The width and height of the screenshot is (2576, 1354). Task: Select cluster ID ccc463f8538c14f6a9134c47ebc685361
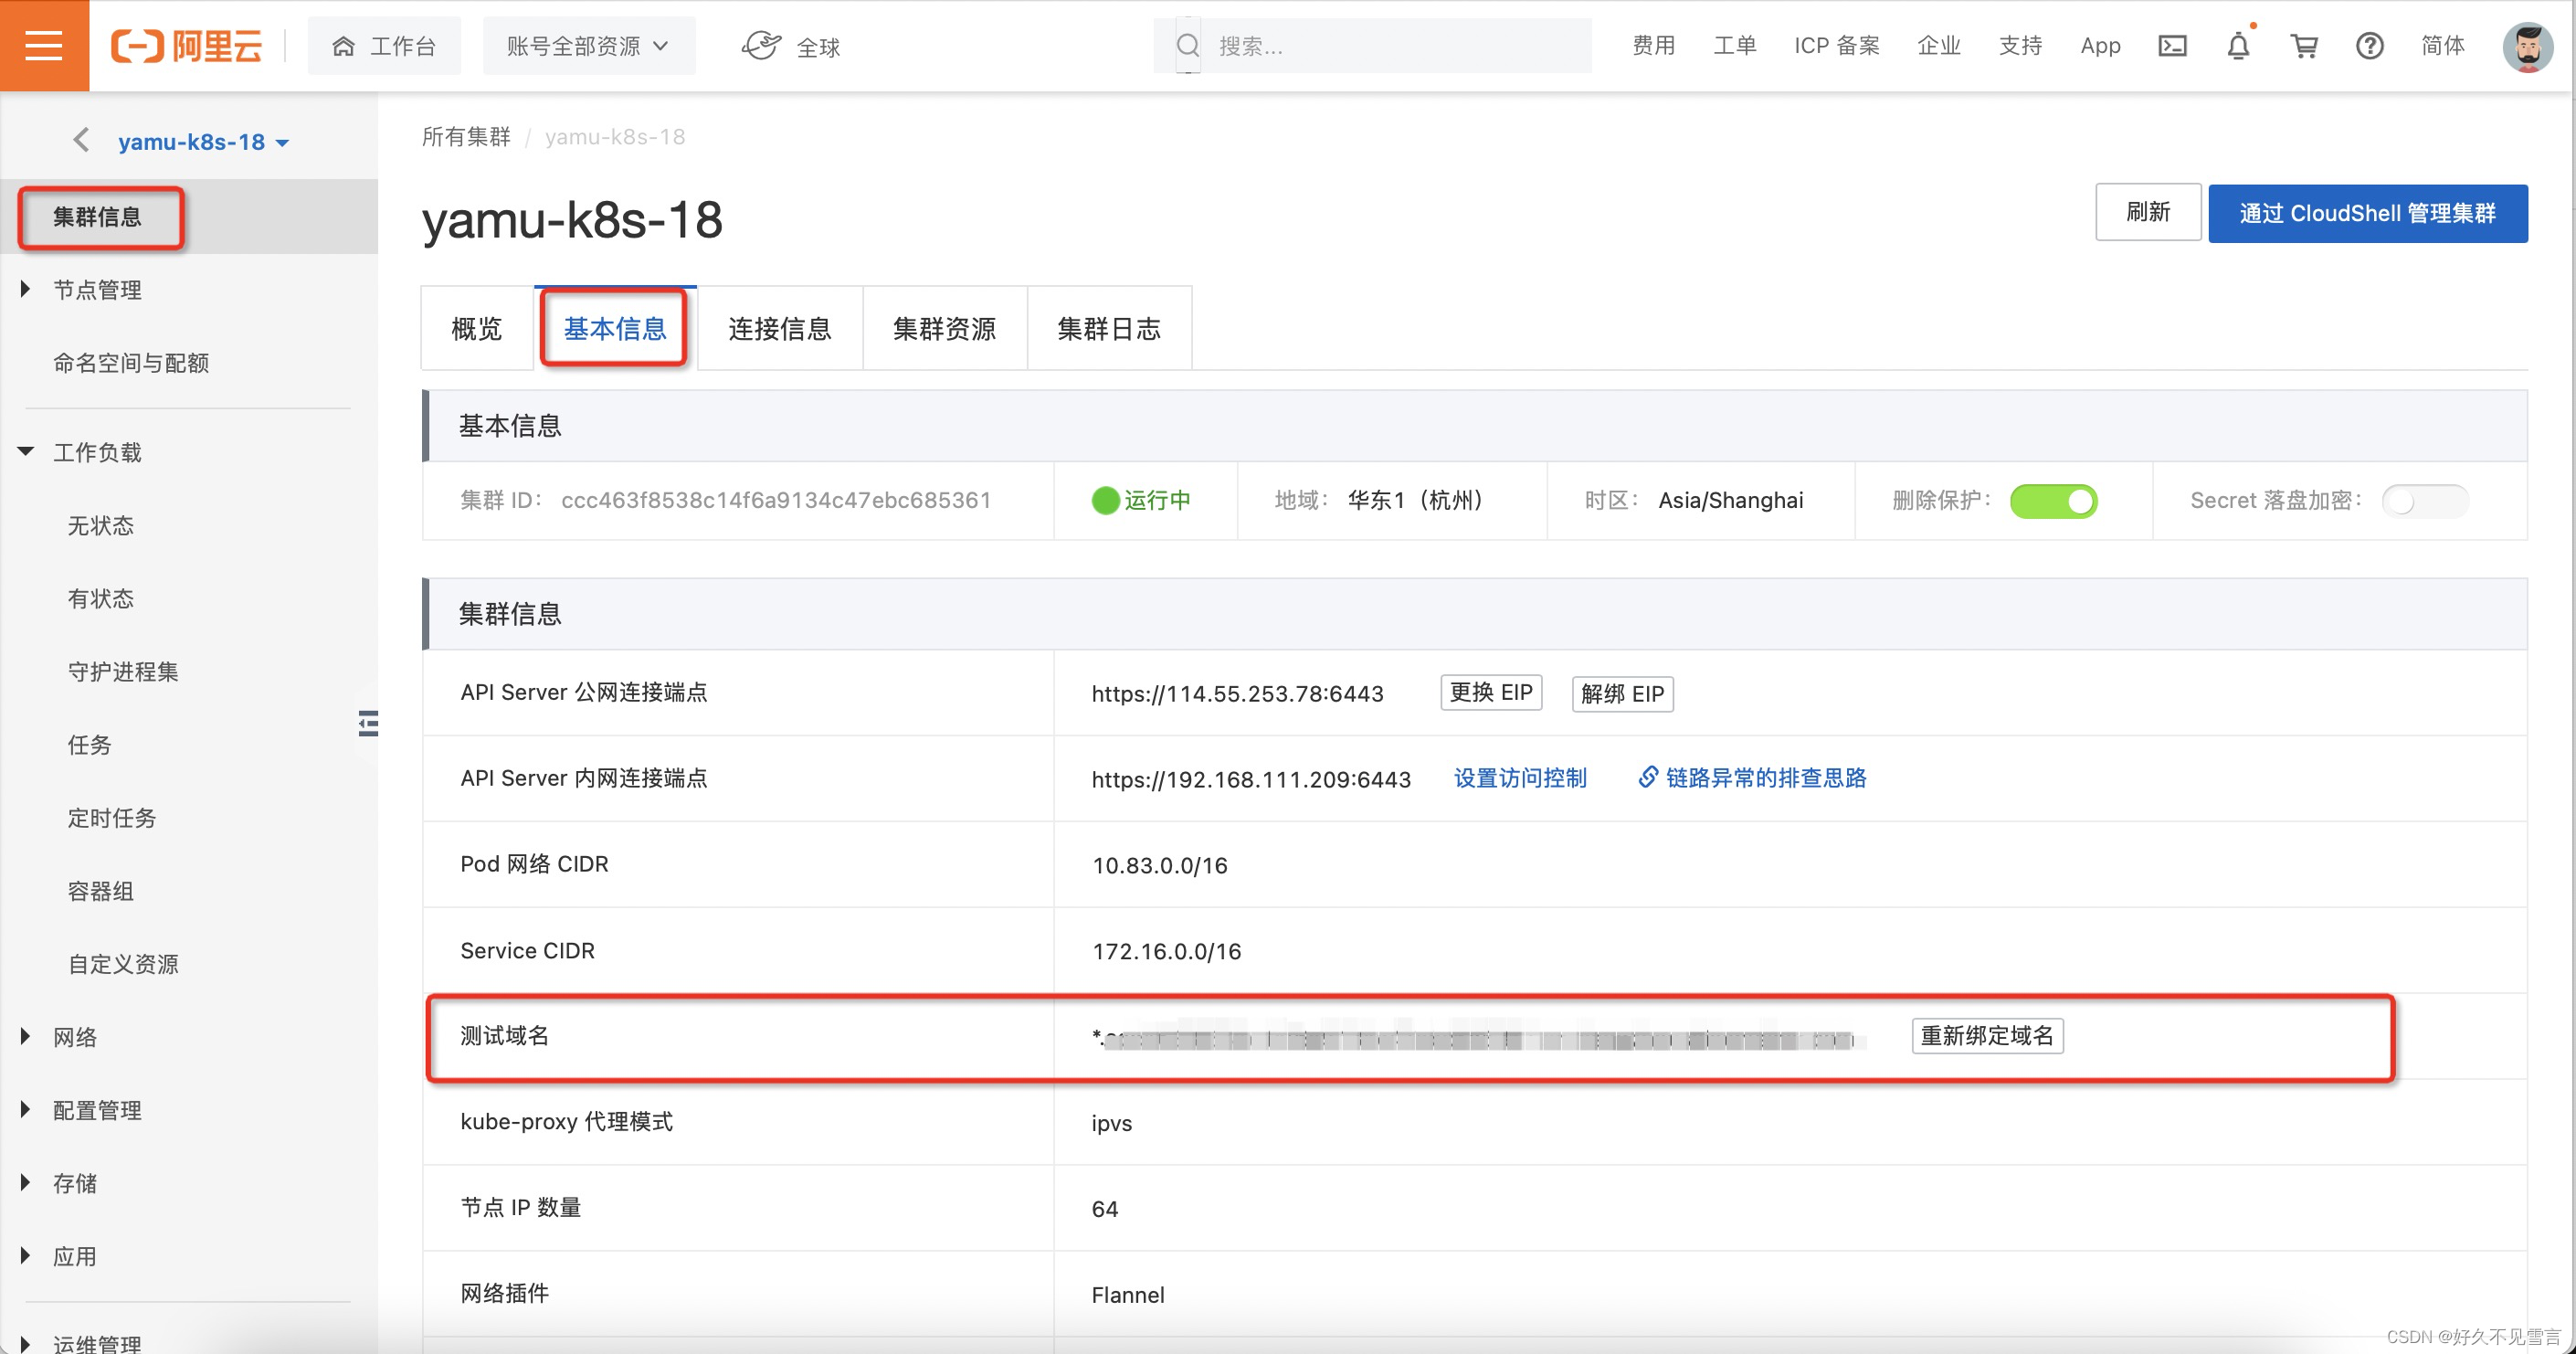pyautogui.click(x=776, y=500)
